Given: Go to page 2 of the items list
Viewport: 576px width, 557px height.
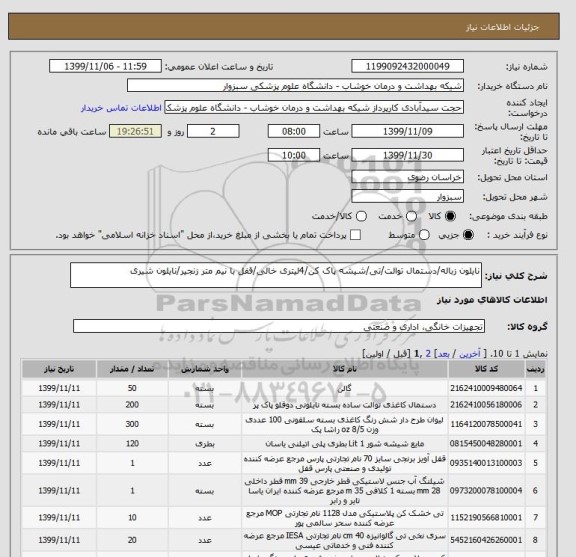Looking at the screenshot, I should pos(428,353).
